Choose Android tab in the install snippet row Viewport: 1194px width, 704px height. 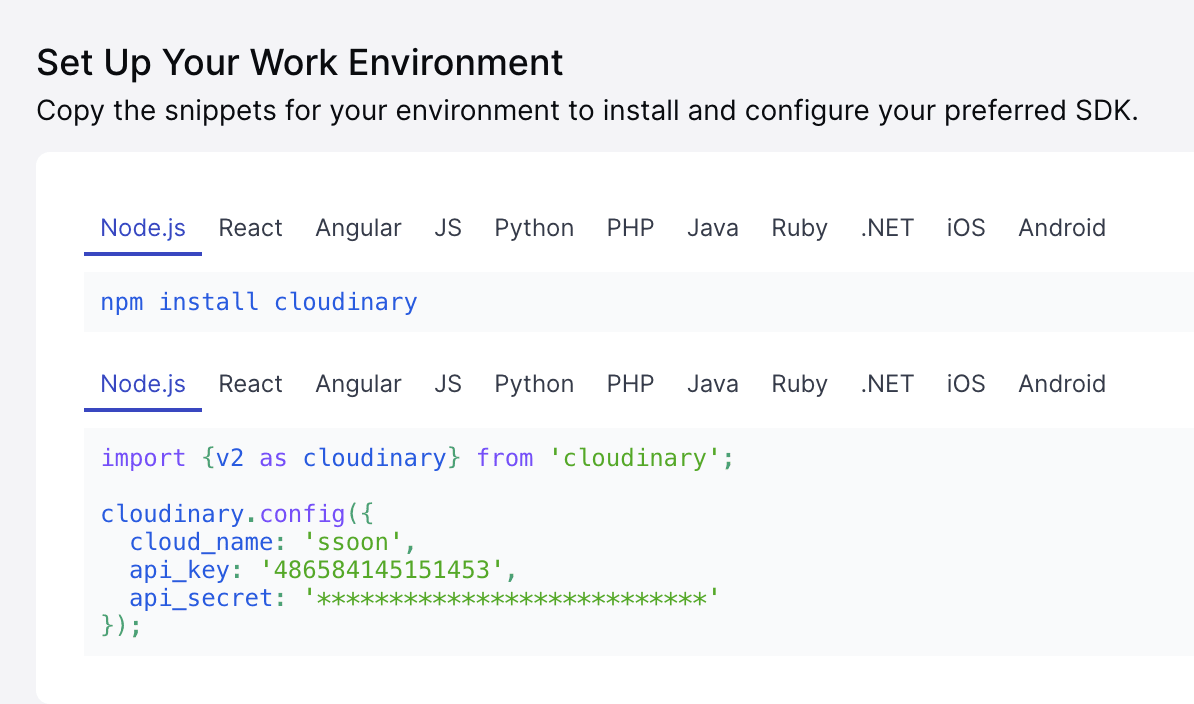(x=1062, y=228)
